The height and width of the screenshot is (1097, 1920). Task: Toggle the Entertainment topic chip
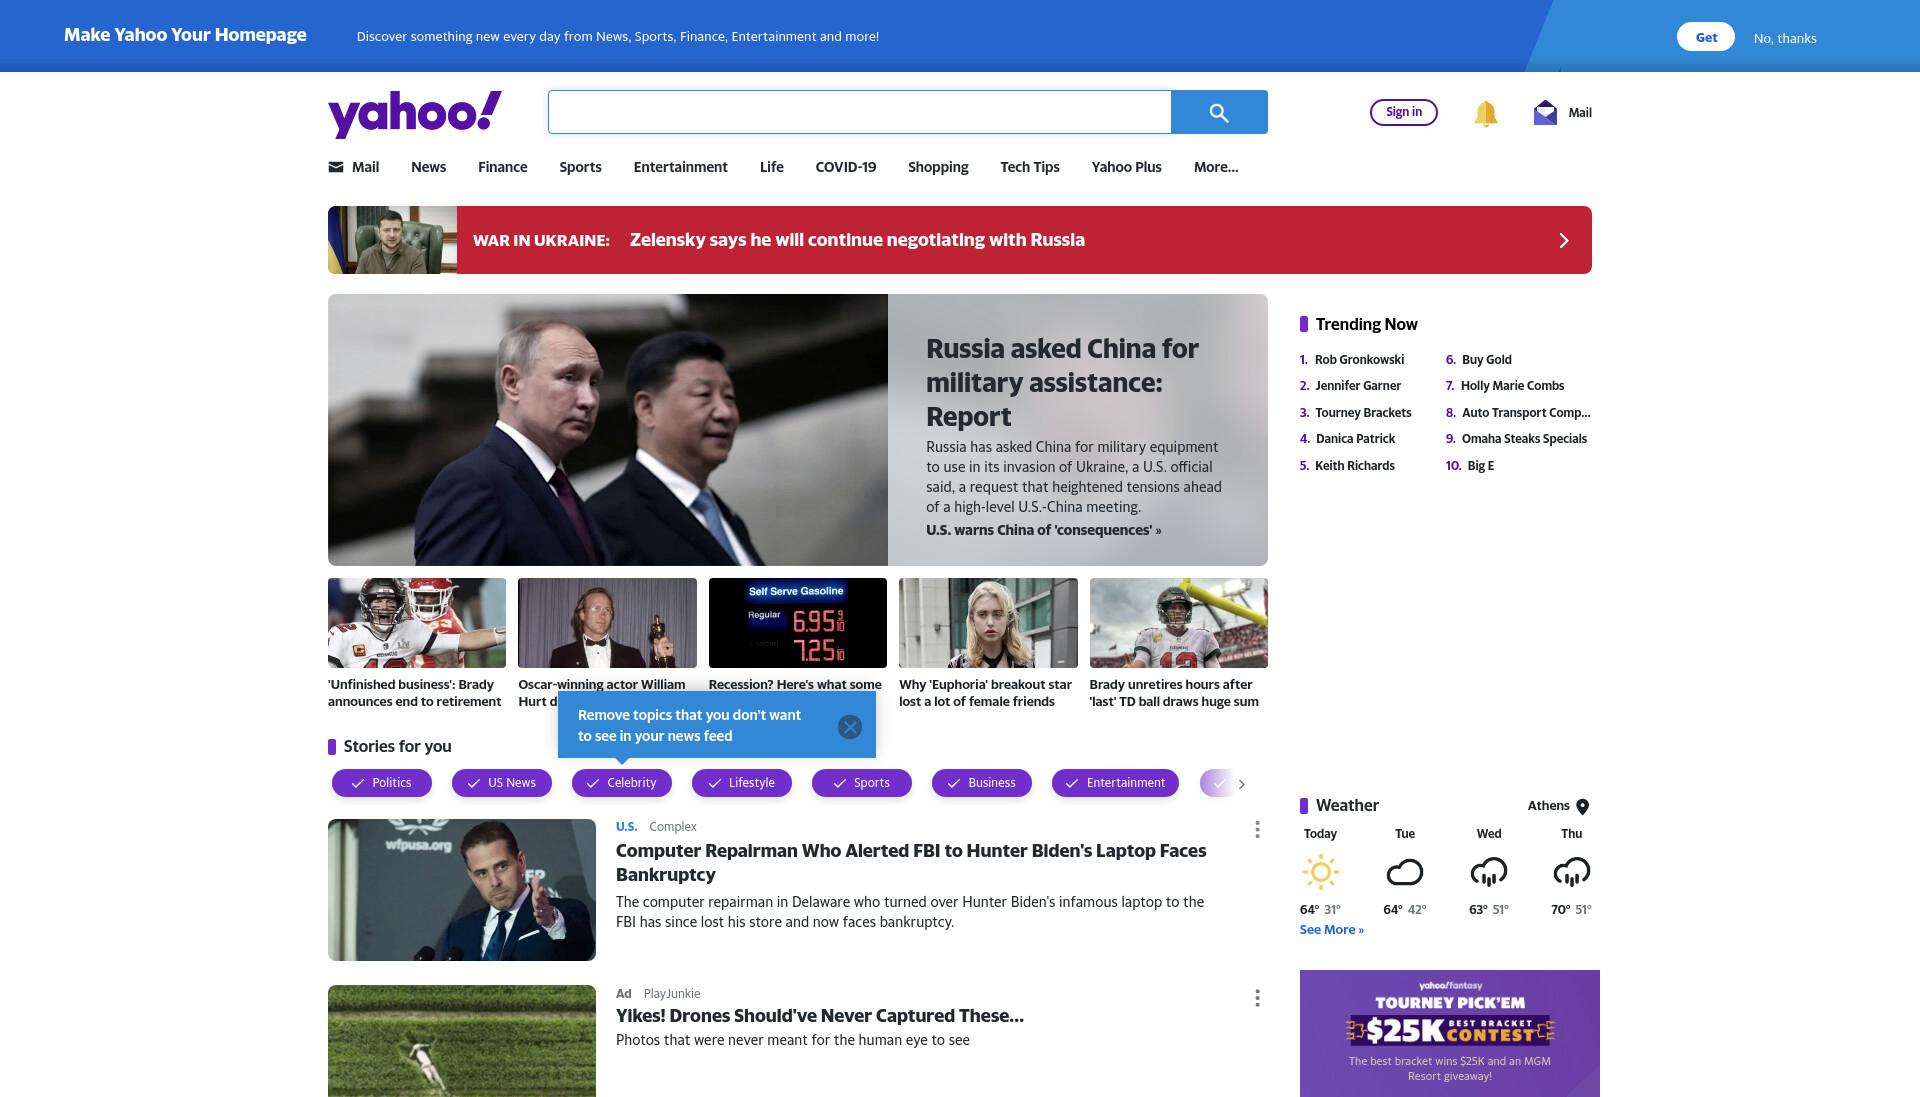1115,783
